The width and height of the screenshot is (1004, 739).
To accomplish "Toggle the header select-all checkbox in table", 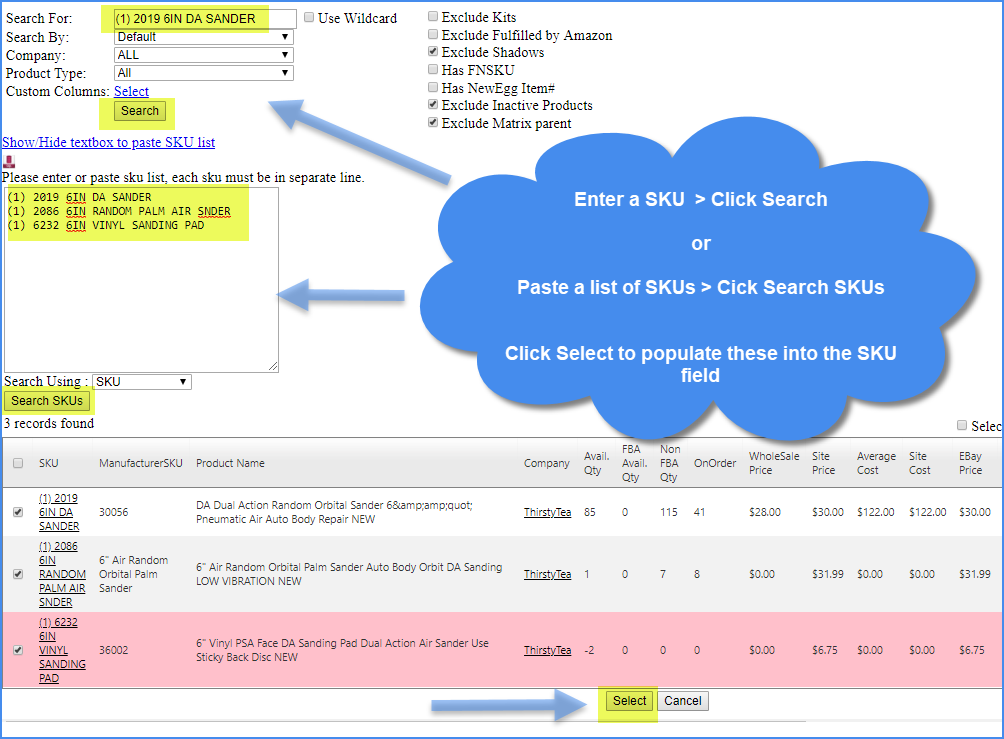I will pyautogui.click(x=18, y=463).
